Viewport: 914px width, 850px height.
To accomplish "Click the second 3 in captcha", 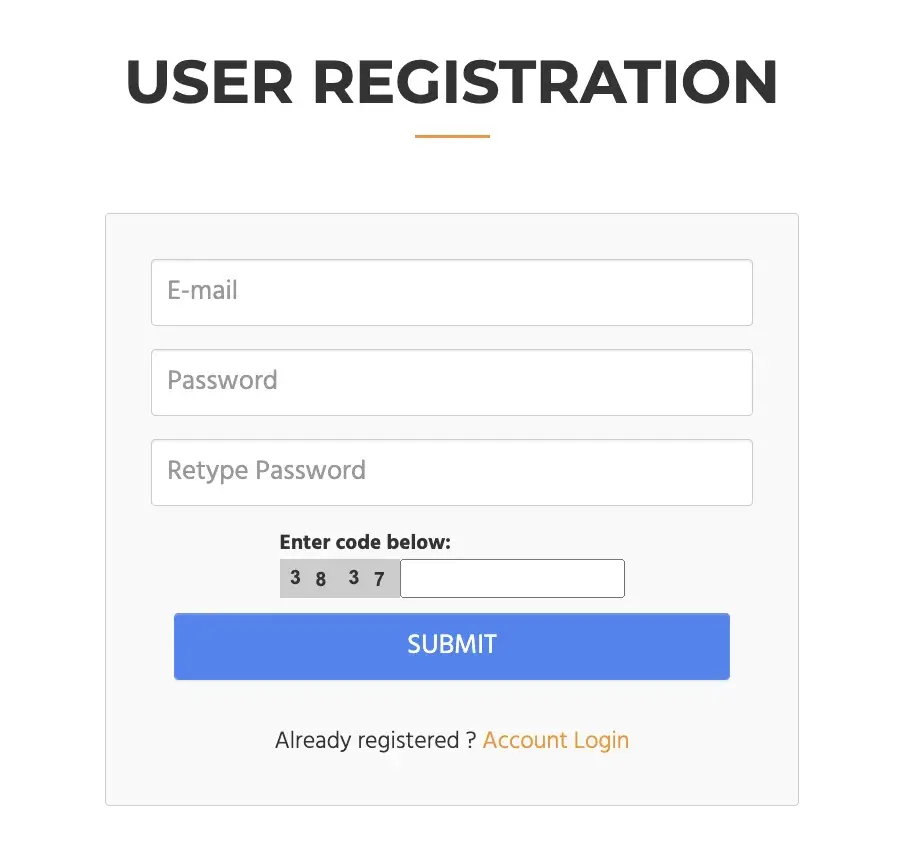I will [353, 577].
